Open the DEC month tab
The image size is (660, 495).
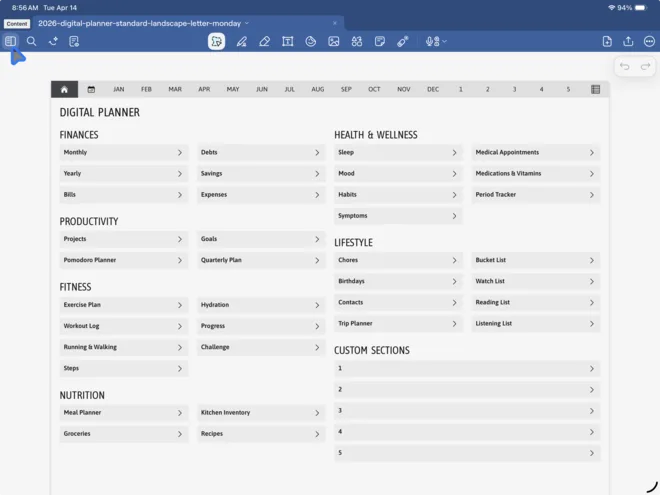pos(433,89)
